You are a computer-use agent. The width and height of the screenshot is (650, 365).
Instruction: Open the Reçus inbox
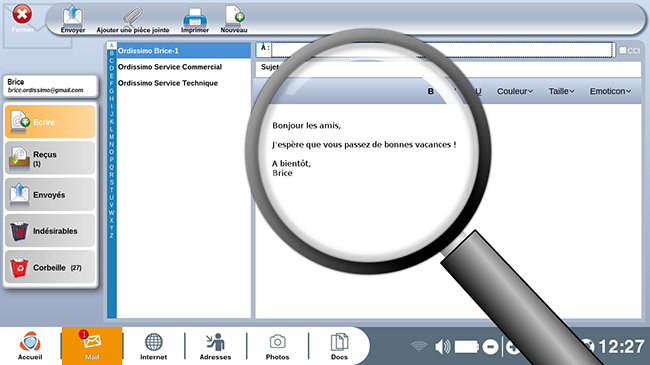[50, 158]
